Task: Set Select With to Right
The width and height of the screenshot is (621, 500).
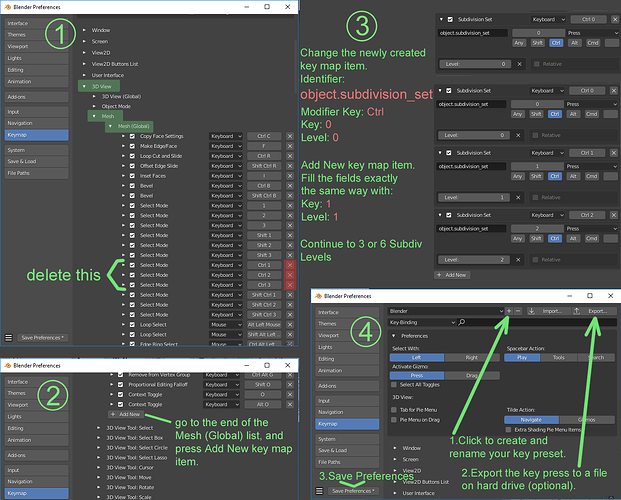Action: 472,357
